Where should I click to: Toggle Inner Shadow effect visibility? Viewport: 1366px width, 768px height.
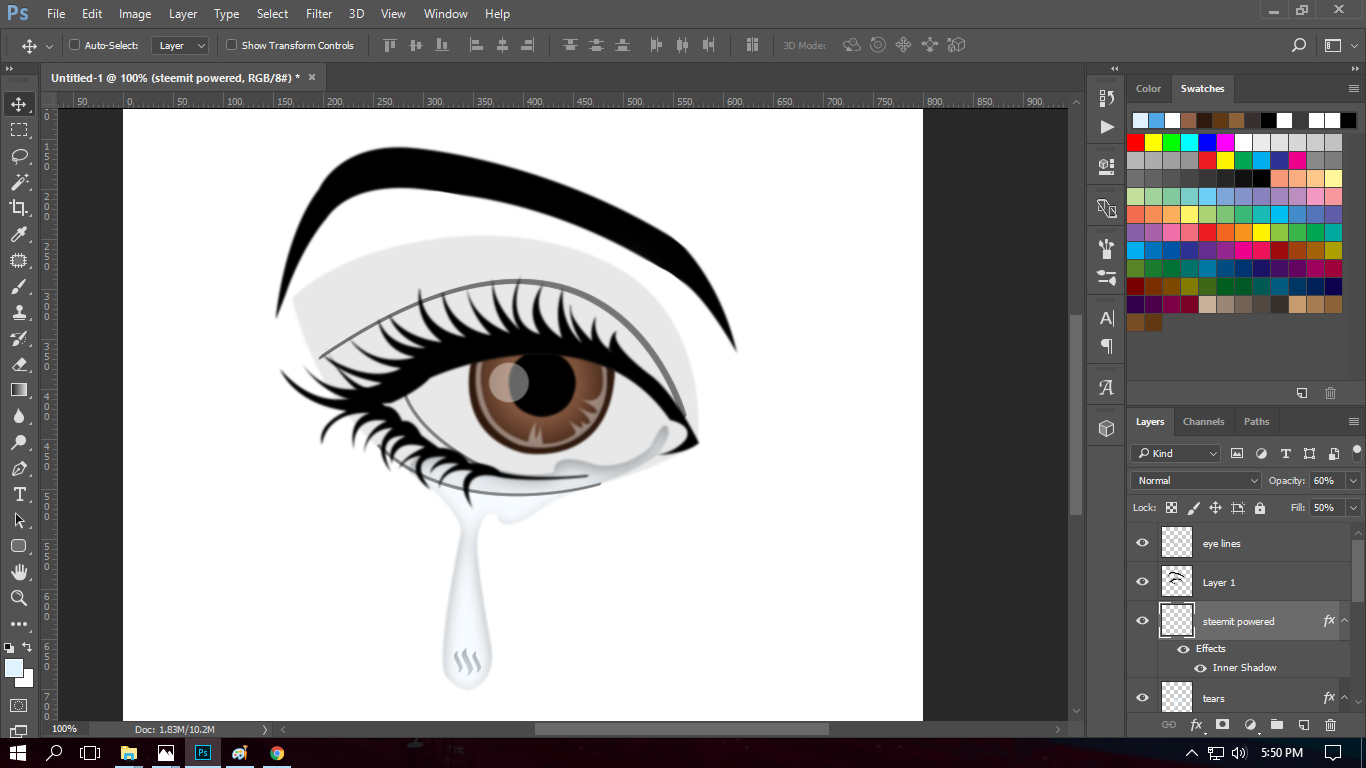[x=1200, y=668]
